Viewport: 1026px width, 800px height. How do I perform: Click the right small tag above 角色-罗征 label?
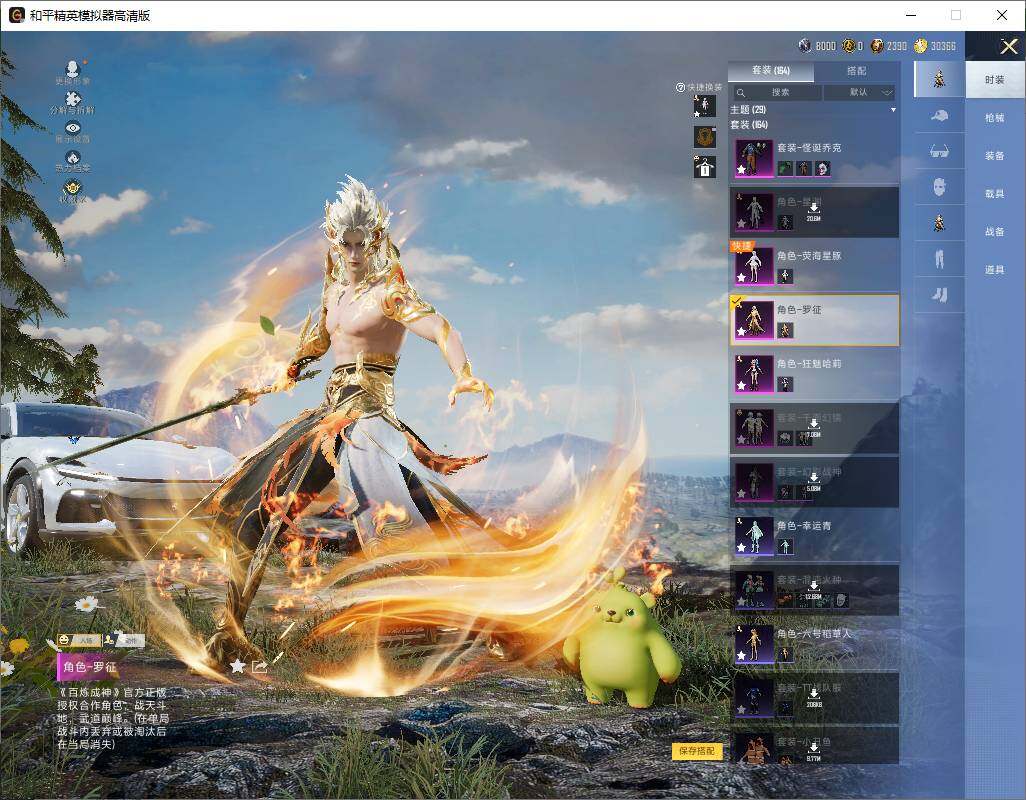(125, 640)
